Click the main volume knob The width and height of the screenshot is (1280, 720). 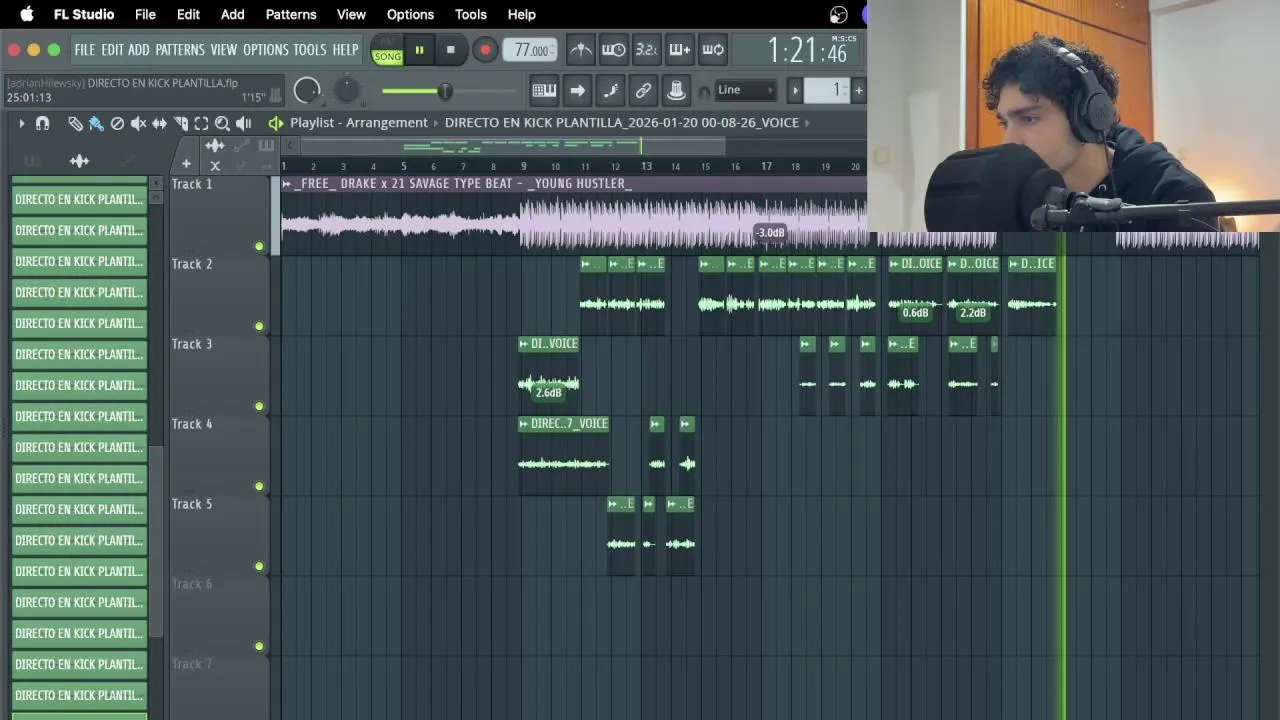307,90
